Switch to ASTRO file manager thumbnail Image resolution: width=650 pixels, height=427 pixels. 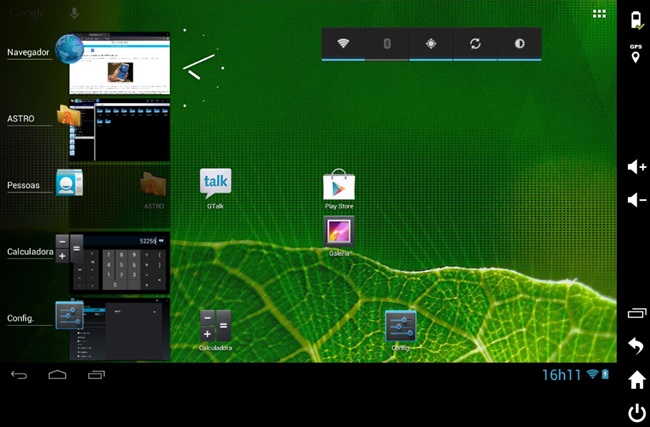[119, 130]
